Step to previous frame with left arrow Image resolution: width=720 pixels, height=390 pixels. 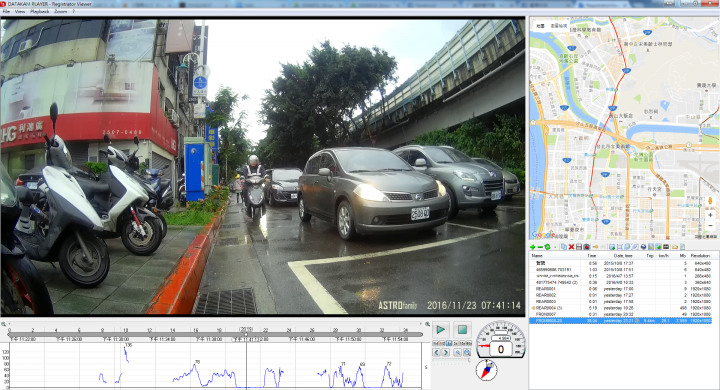(436, 352)
